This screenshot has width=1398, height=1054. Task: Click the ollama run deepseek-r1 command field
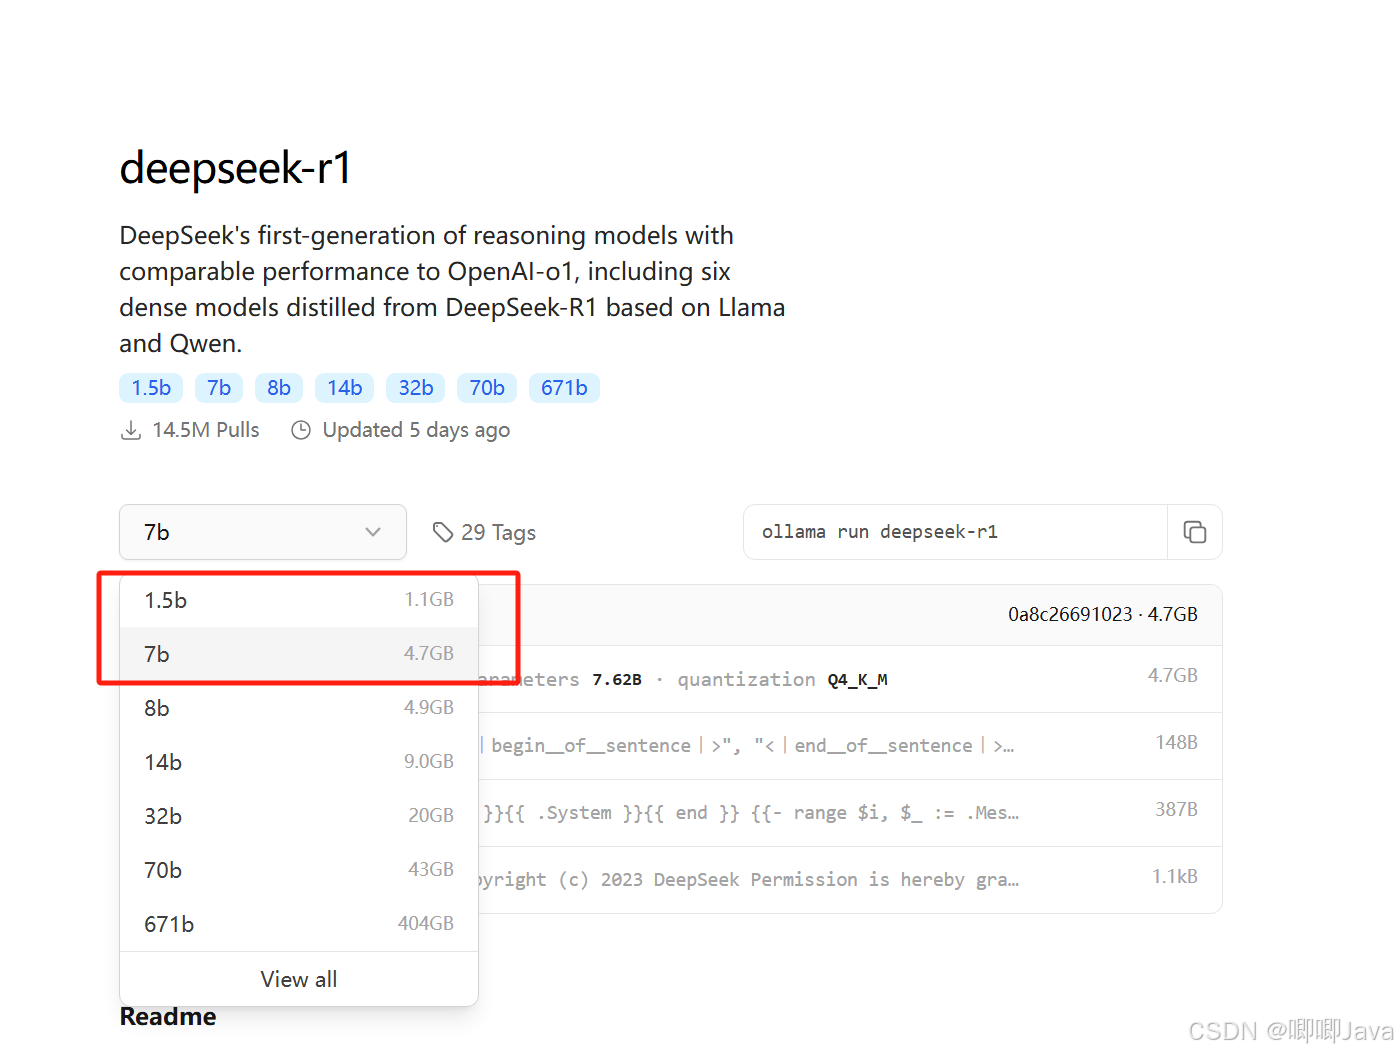pos(955,532)
